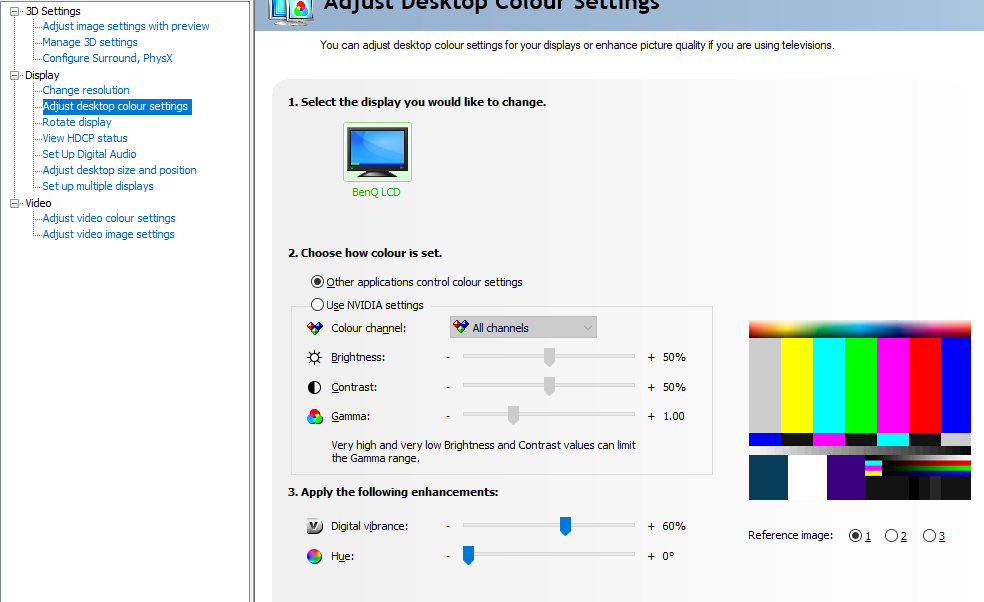This screenshot has height=602, width=984.
Task: Go to Configure Surround, PhysX
Action: (x=107, y=58)
